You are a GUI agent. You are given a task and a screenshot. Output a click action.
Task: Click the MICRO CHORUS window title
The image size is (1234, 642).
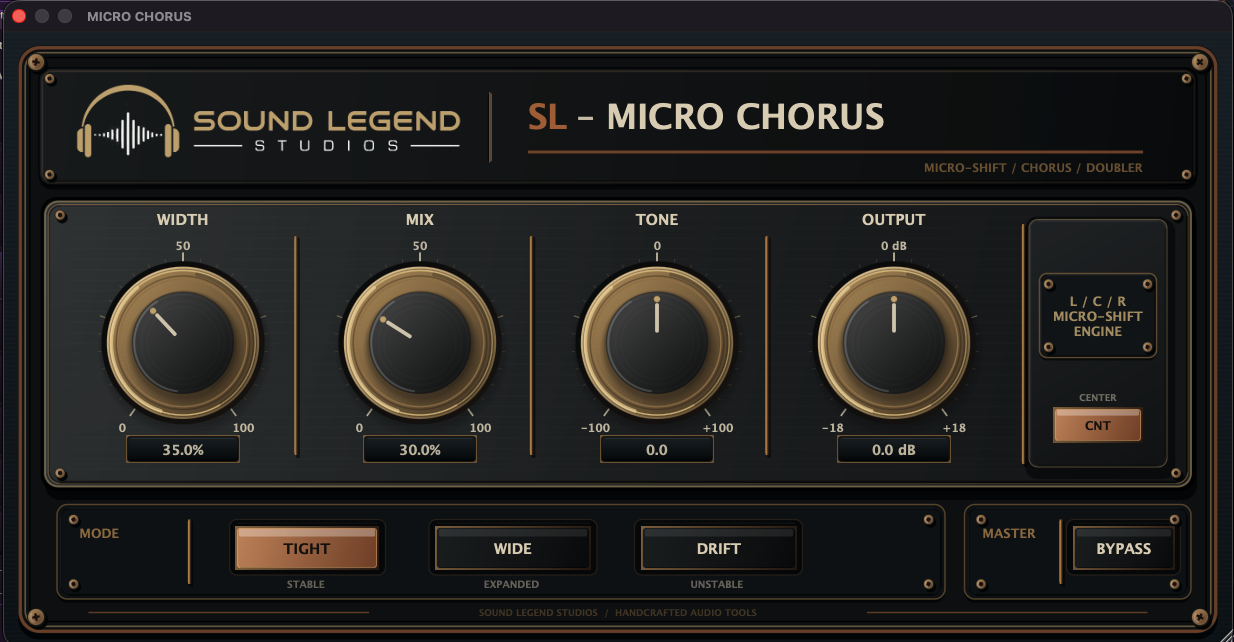pyautogui.click(x=139, y=16)
